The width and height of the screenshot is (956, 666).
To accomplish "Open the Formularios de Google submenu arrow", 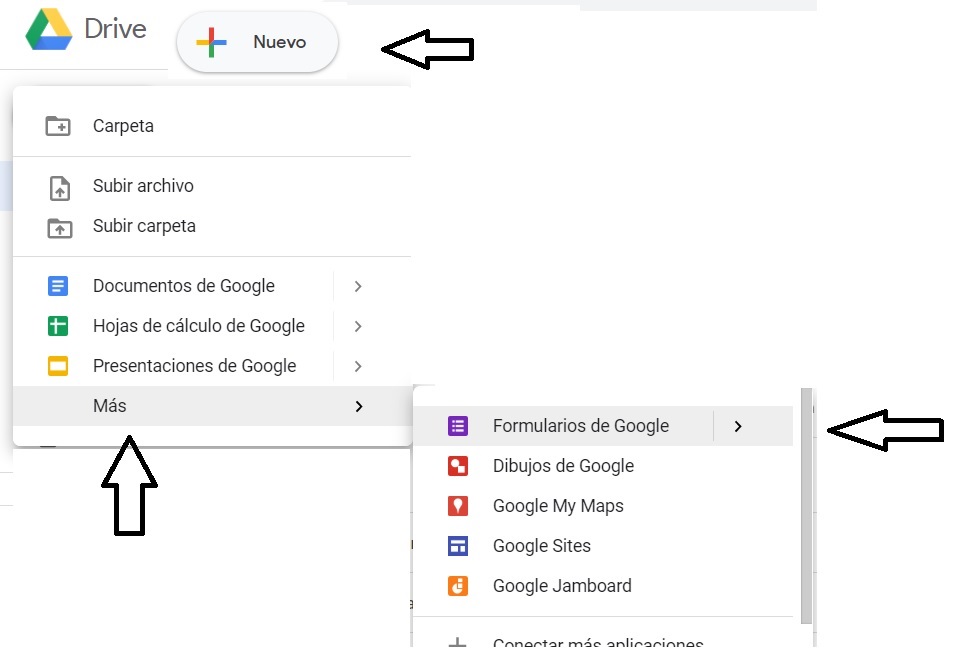I will (738, 426).
